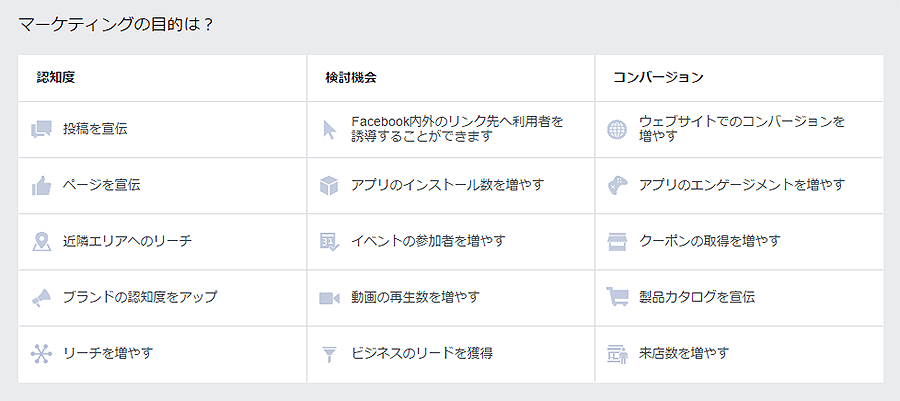This screenshot has width=900, height=401.
Task: Click the megaphone icon for ブランドの認知度をアップ
Action: 41,298
